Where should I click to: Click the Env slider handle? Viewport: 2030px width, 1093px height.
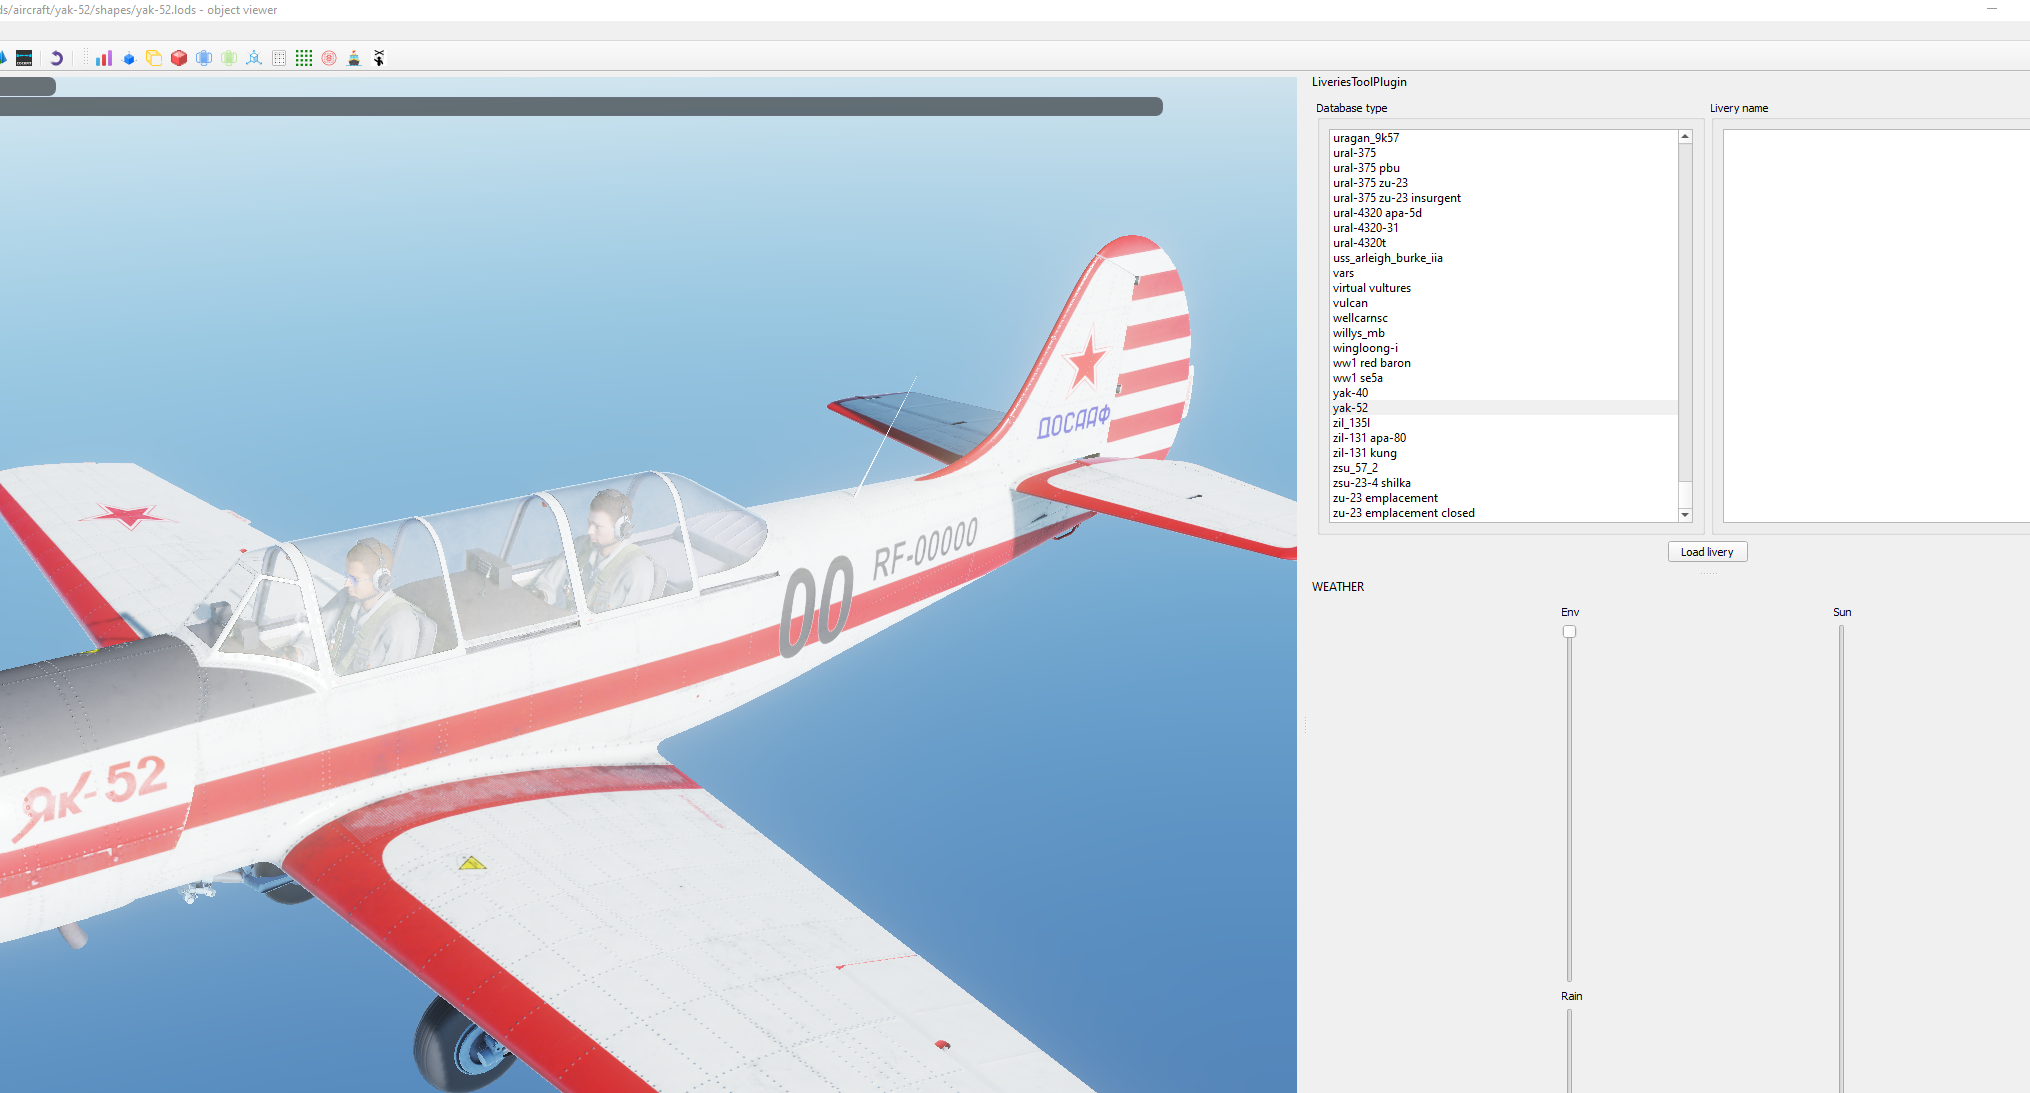1569,631
